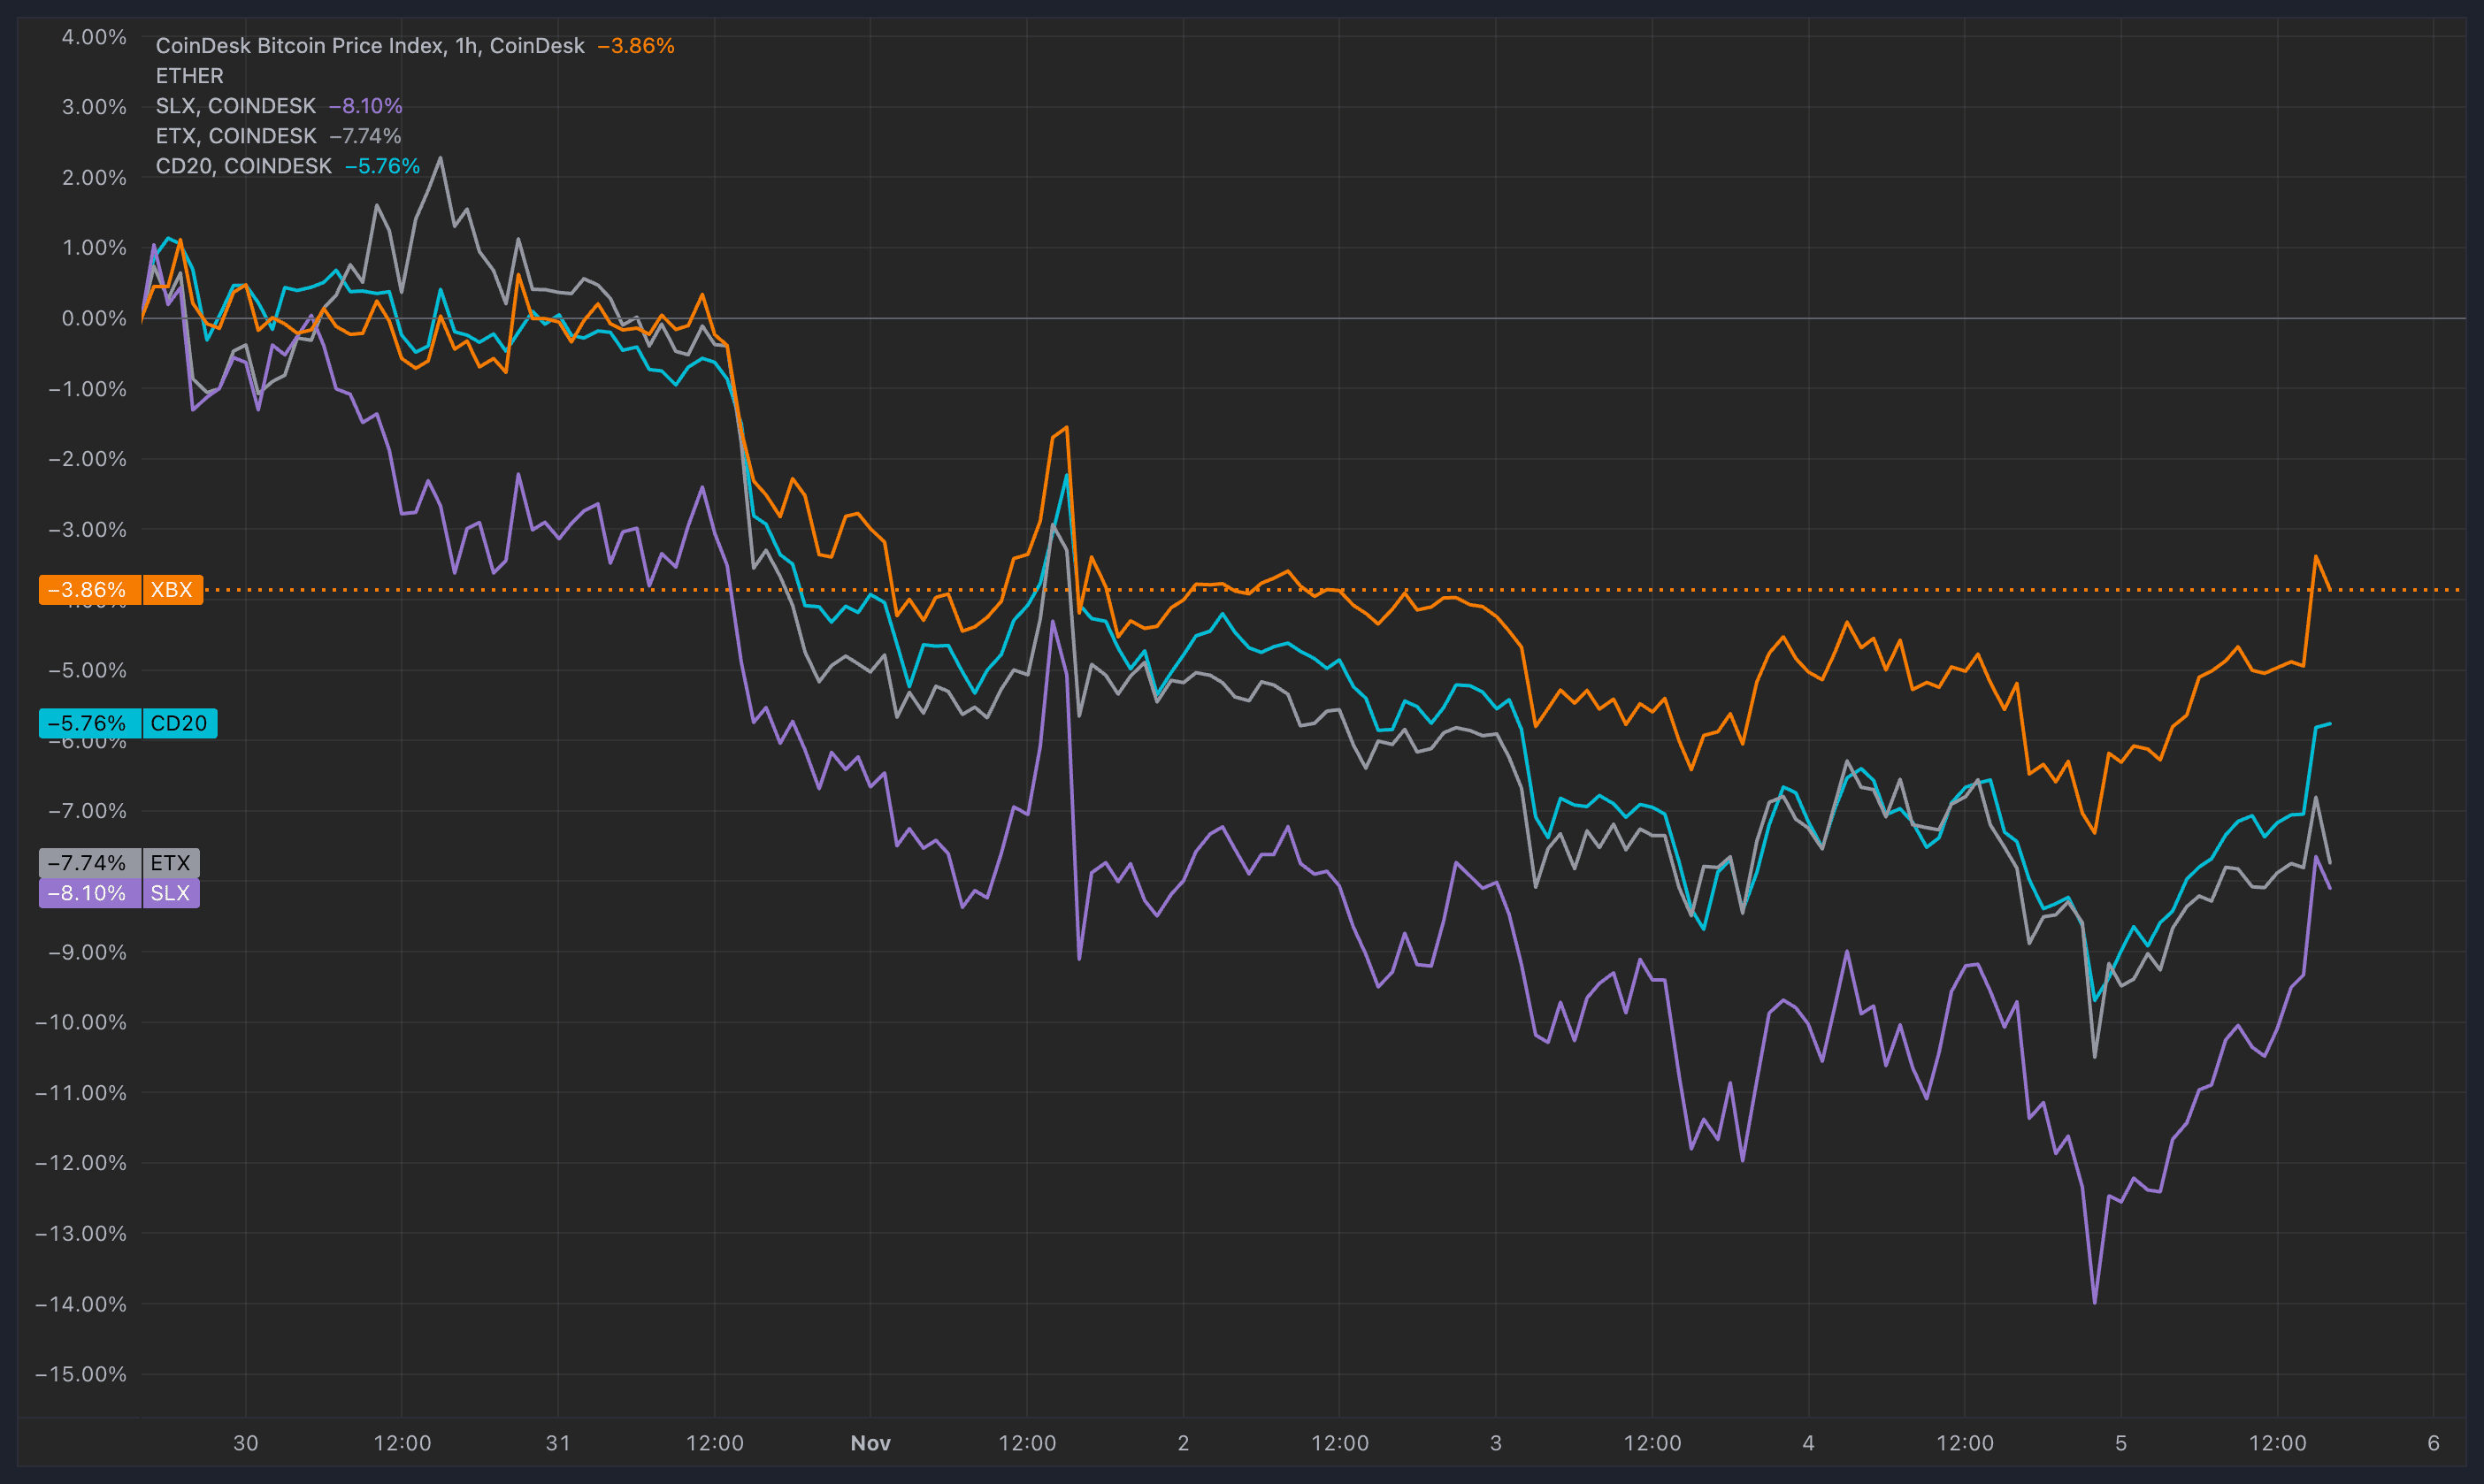The width and height of the screenshot is (2484, 1484).
Task: Click the 30 date label on time axis
Action: point(245,1443)
